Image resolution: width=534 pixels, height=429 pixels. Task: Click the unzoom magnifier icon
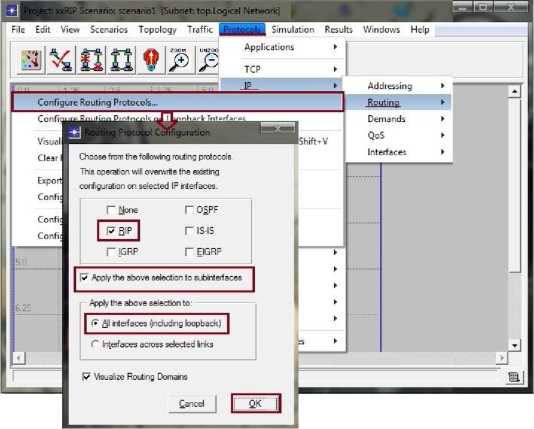point(208,60)
